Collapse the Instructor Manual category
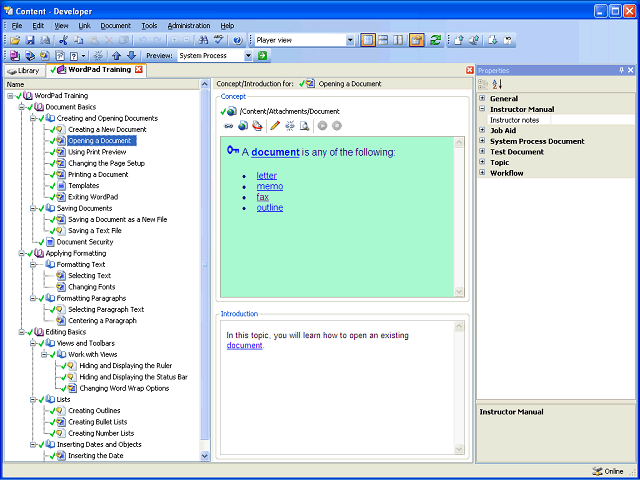Viewport: 640px width, 480px height. pyautogui.click(x=482, y=109)
